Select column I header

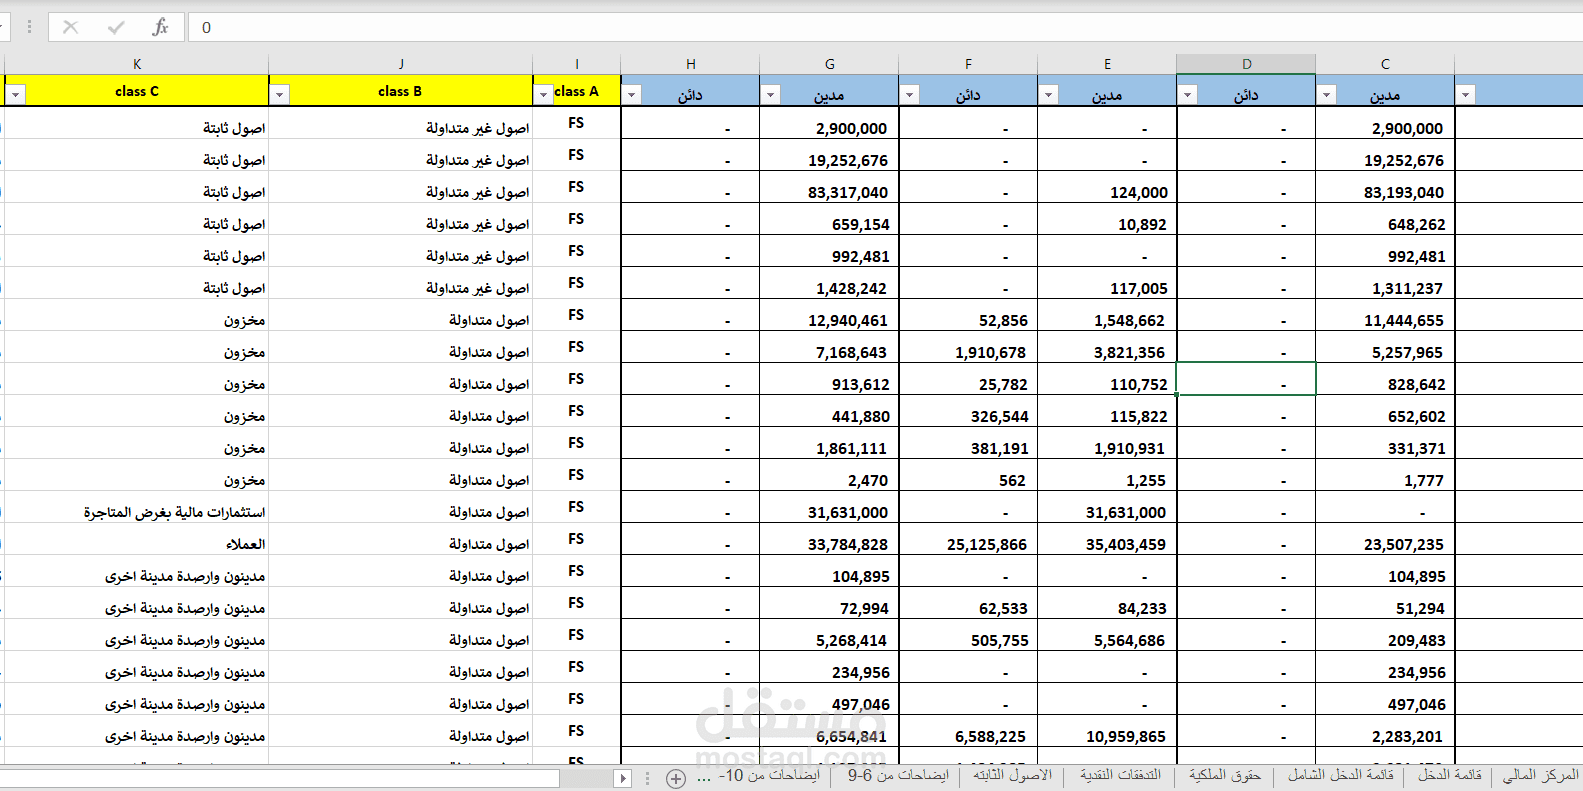(x=577, y=64)
